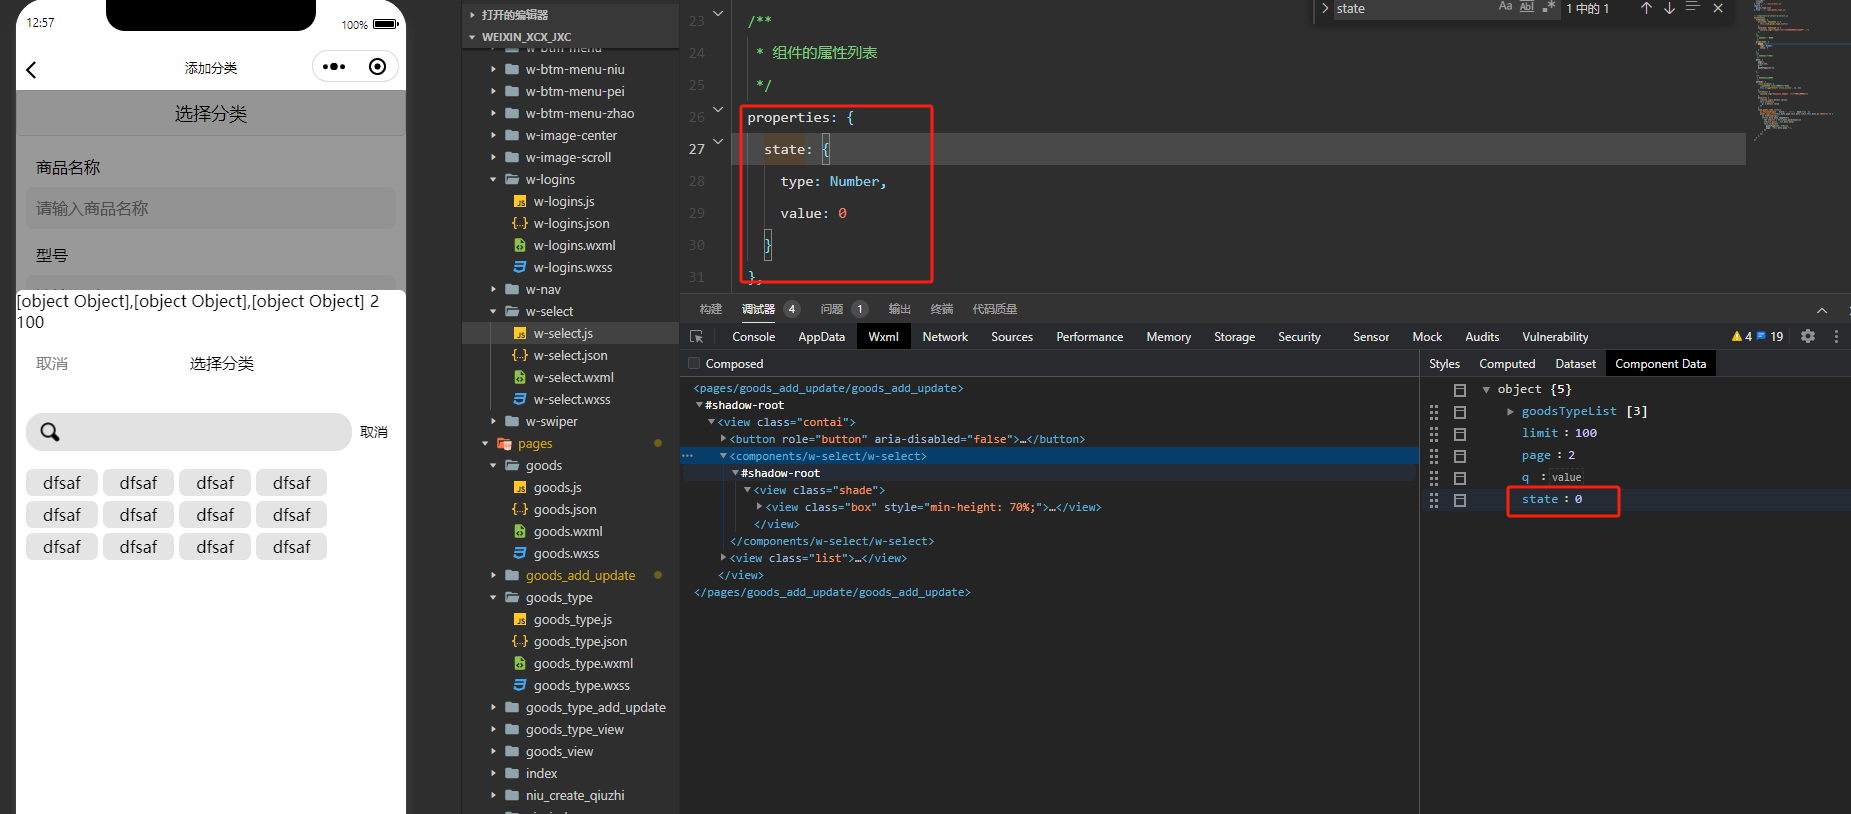Toggle the box icon next to page : 2
1851x814 pixels.
(x=1460, y=456)
